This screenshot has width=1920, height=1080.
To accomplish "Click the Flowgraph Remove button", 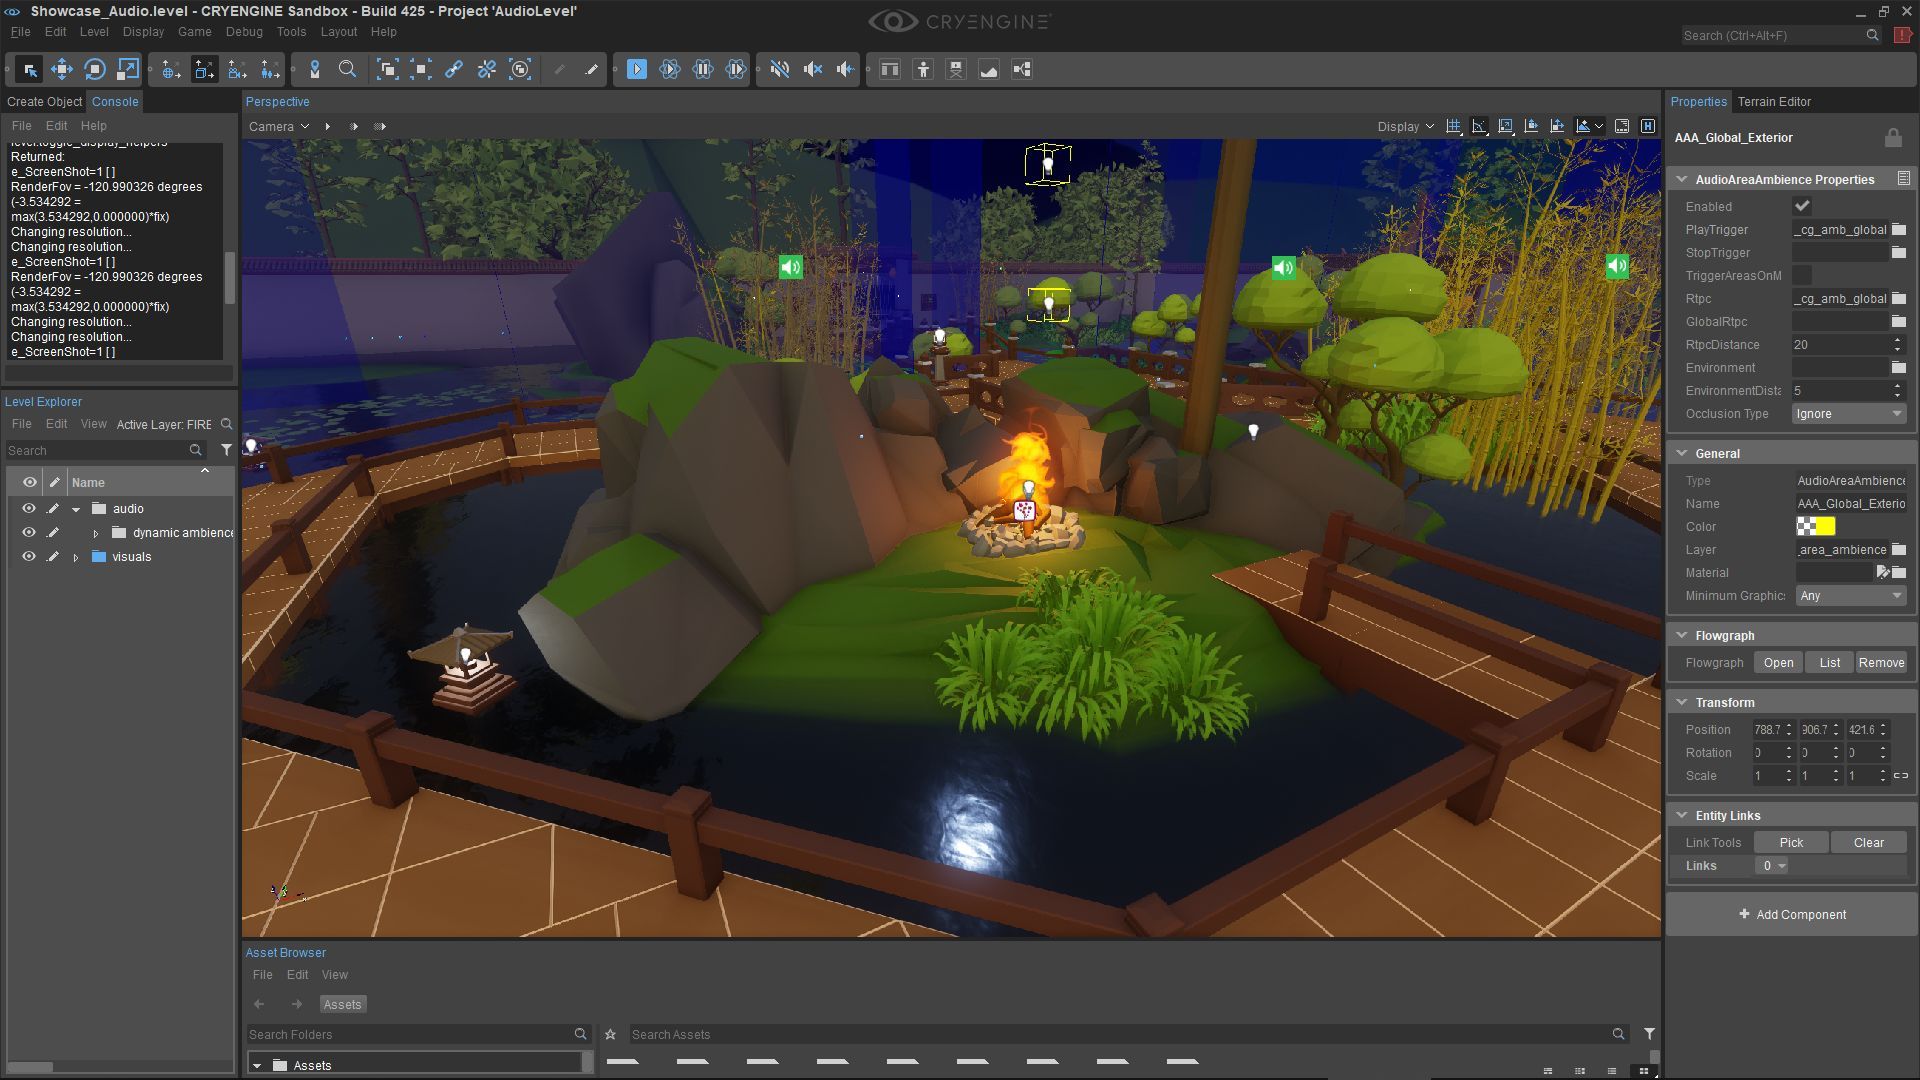I will point(1881,663).
